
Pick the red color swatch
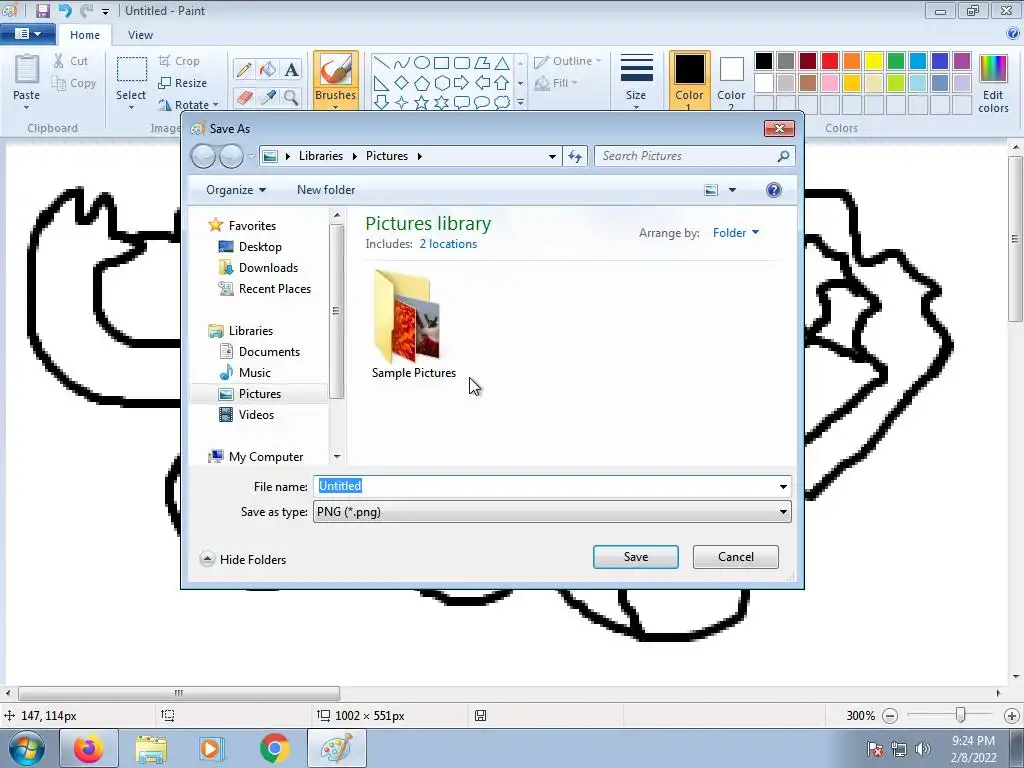click(x=830, y=61)
